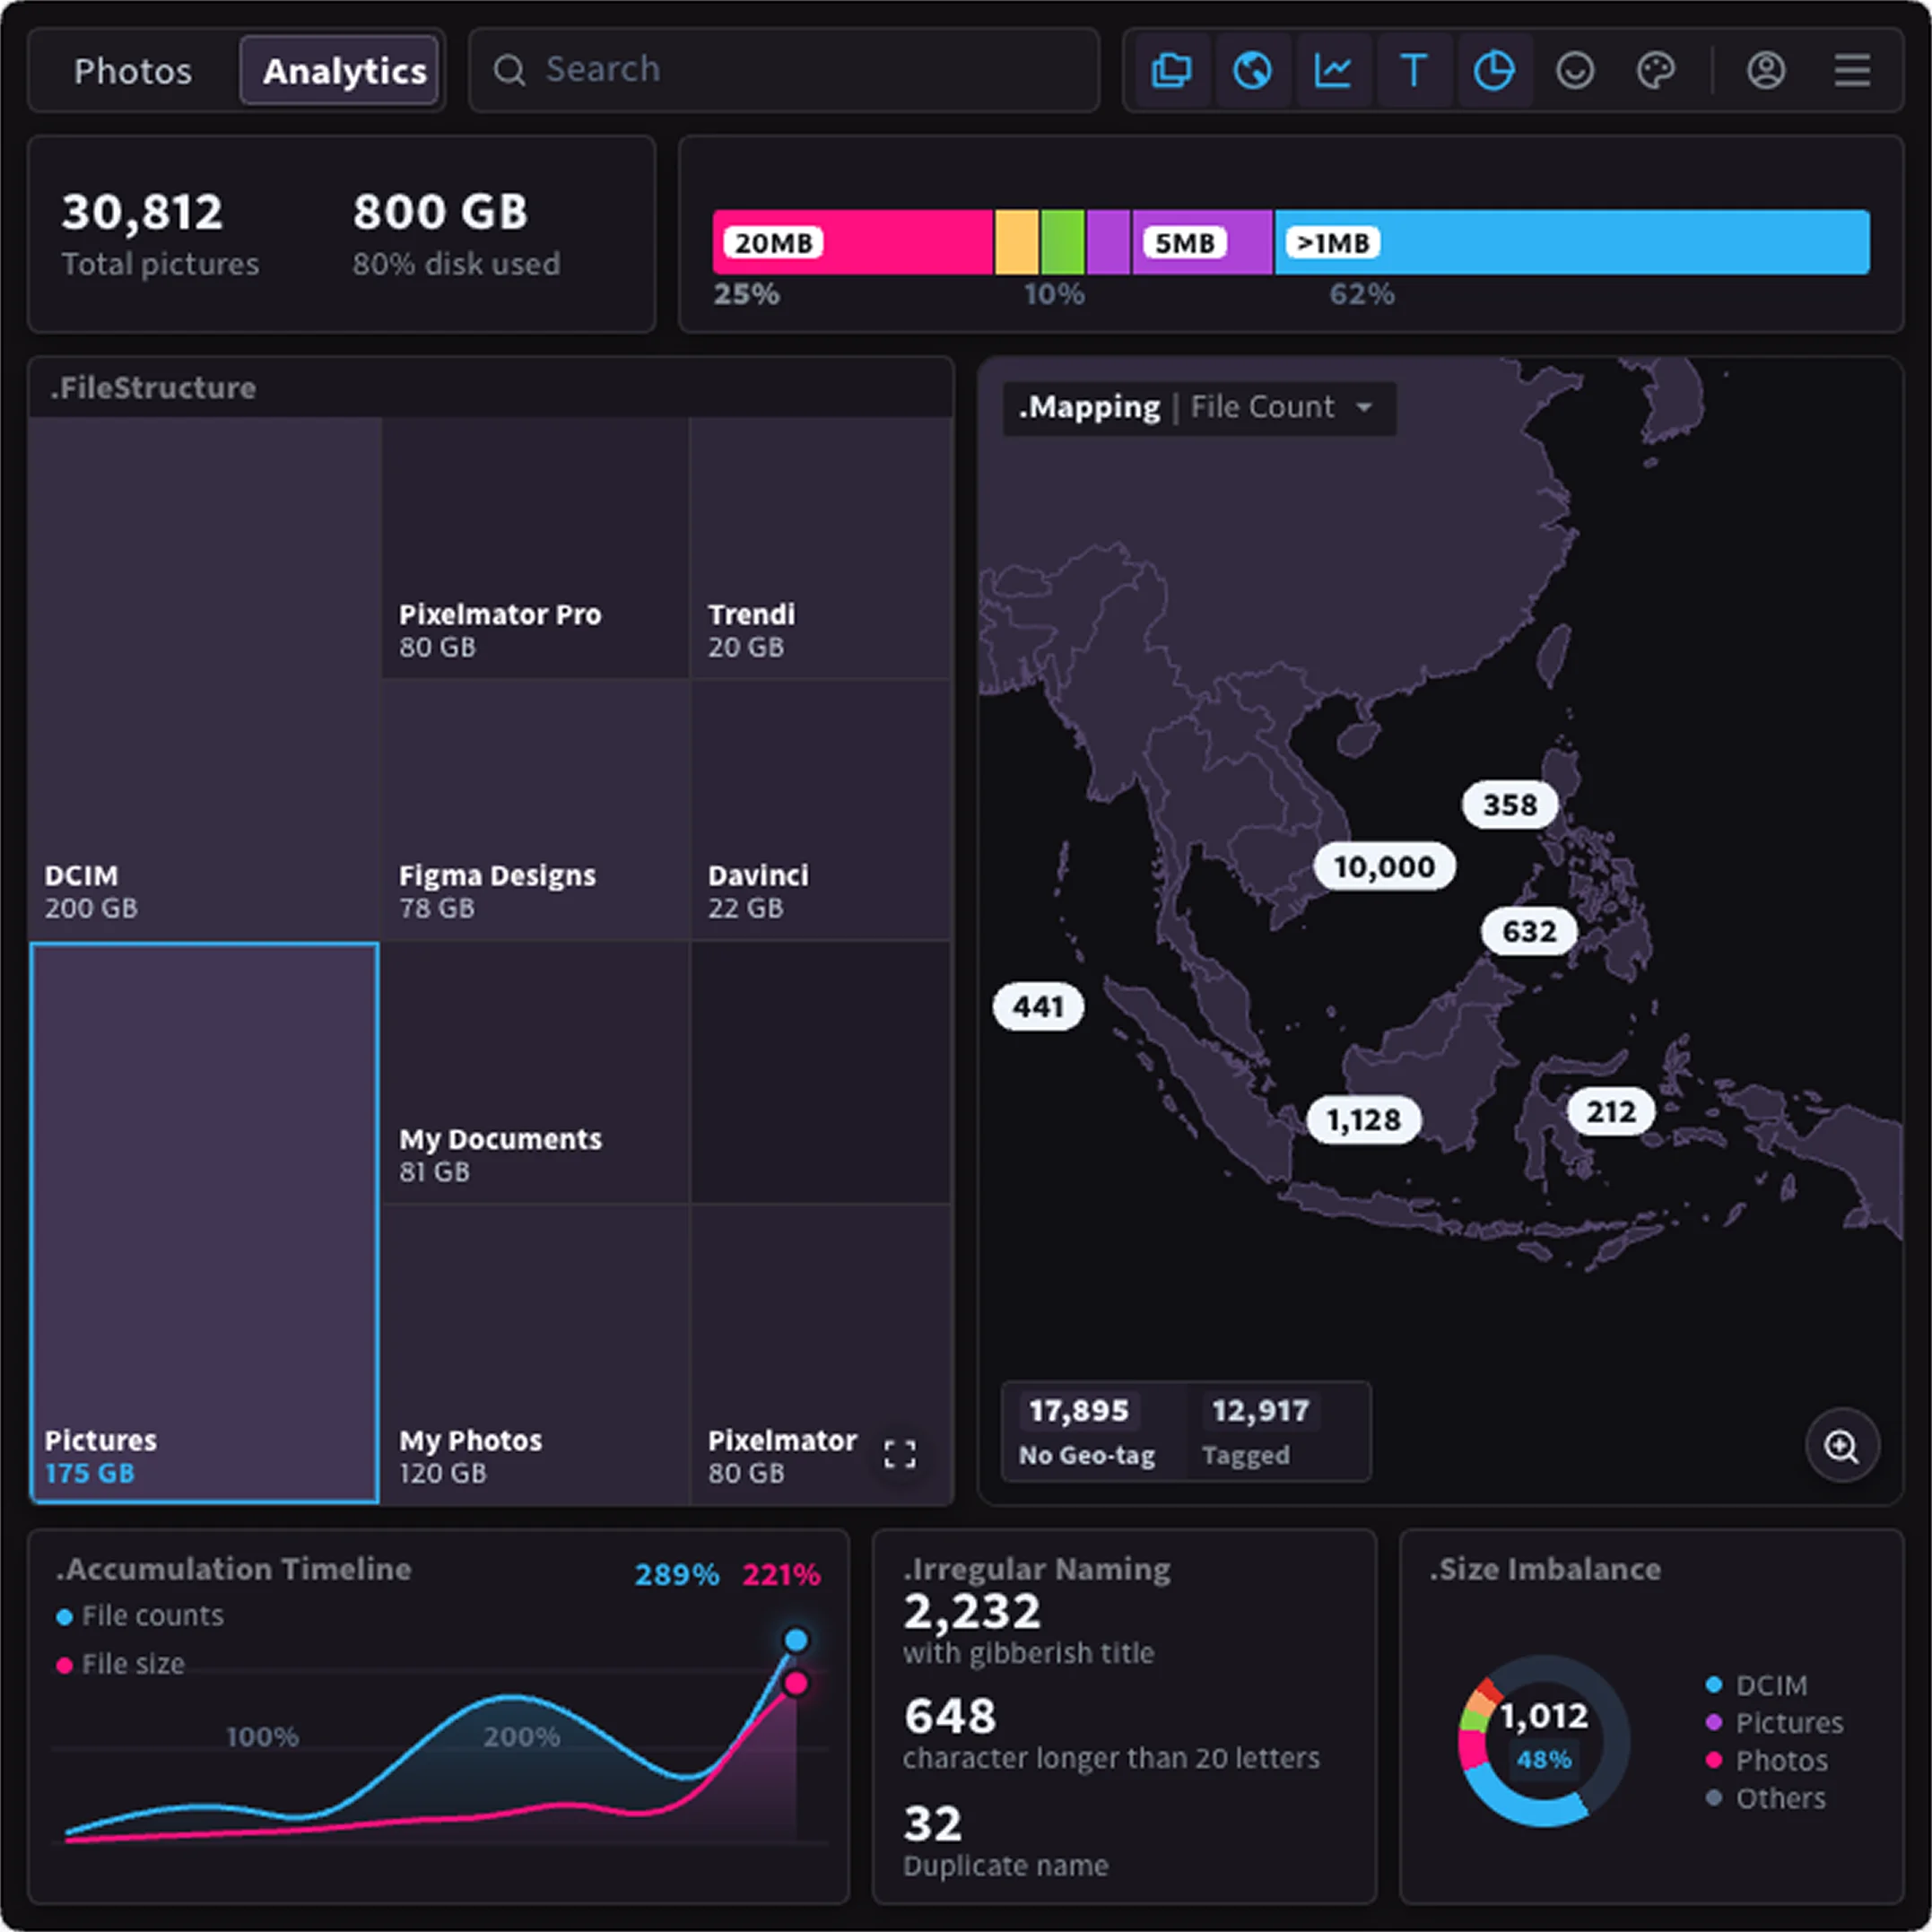Screen dimensions: 1932x1932
Task: Toggle the text naming T icon
Action: coord(1414,71)
